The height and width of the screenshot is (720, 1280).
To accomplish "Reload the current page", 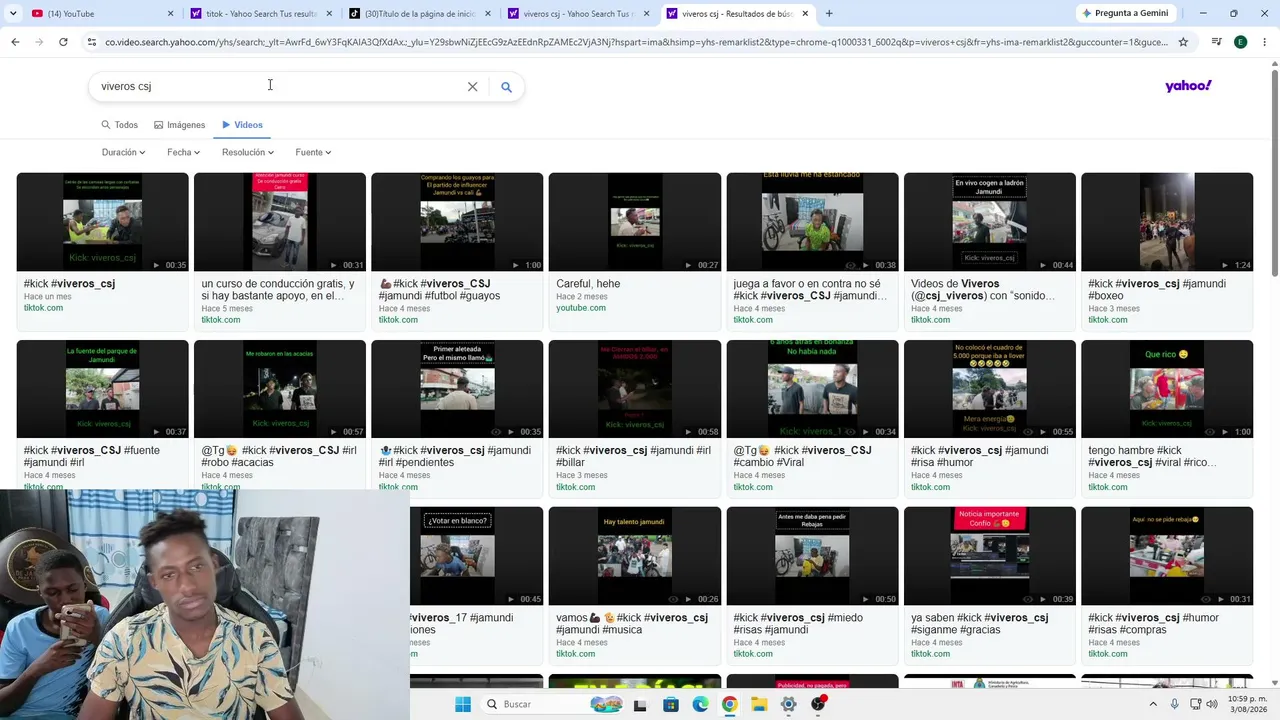I will 63,42.
